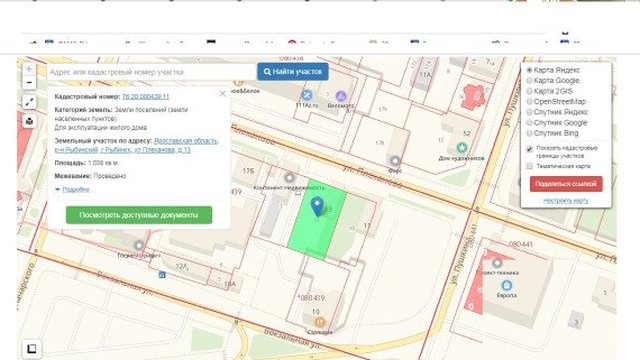Toggle cadastral boundaries display checkbox
640x360 pixels.
pyautogui.click(x=529, y=149)
